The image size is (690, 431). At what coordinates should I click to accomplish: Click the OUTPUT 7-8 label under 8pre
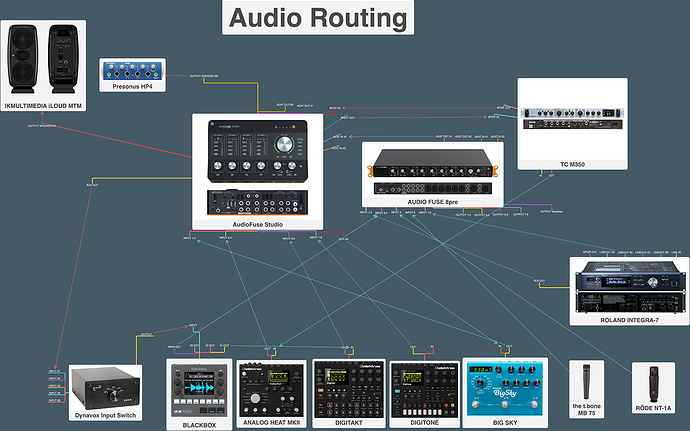point(521,214)
